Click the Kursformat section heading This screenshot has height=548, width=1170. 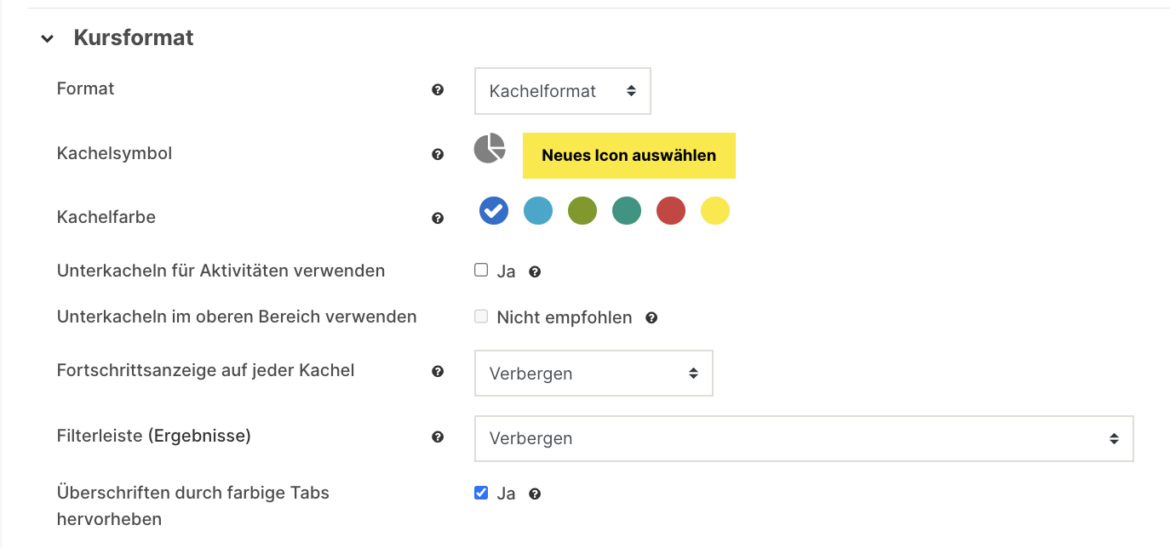coord(133,38)
